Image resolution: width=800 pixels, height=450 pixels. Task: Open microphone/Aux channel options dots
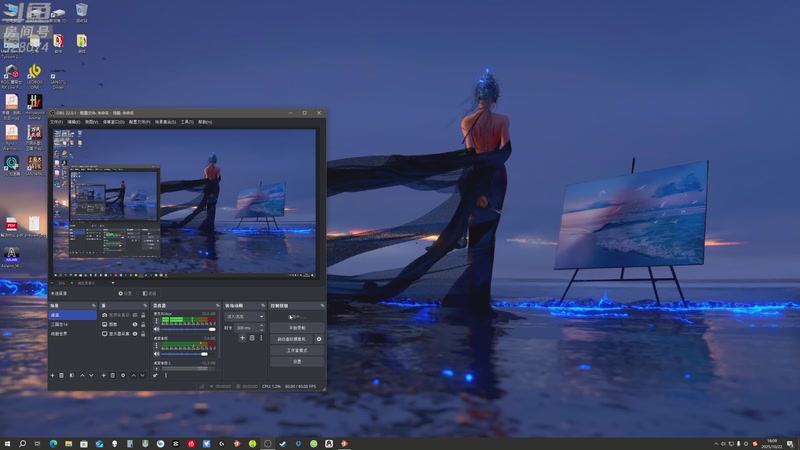pyautogui.click(x=157, y=321)
